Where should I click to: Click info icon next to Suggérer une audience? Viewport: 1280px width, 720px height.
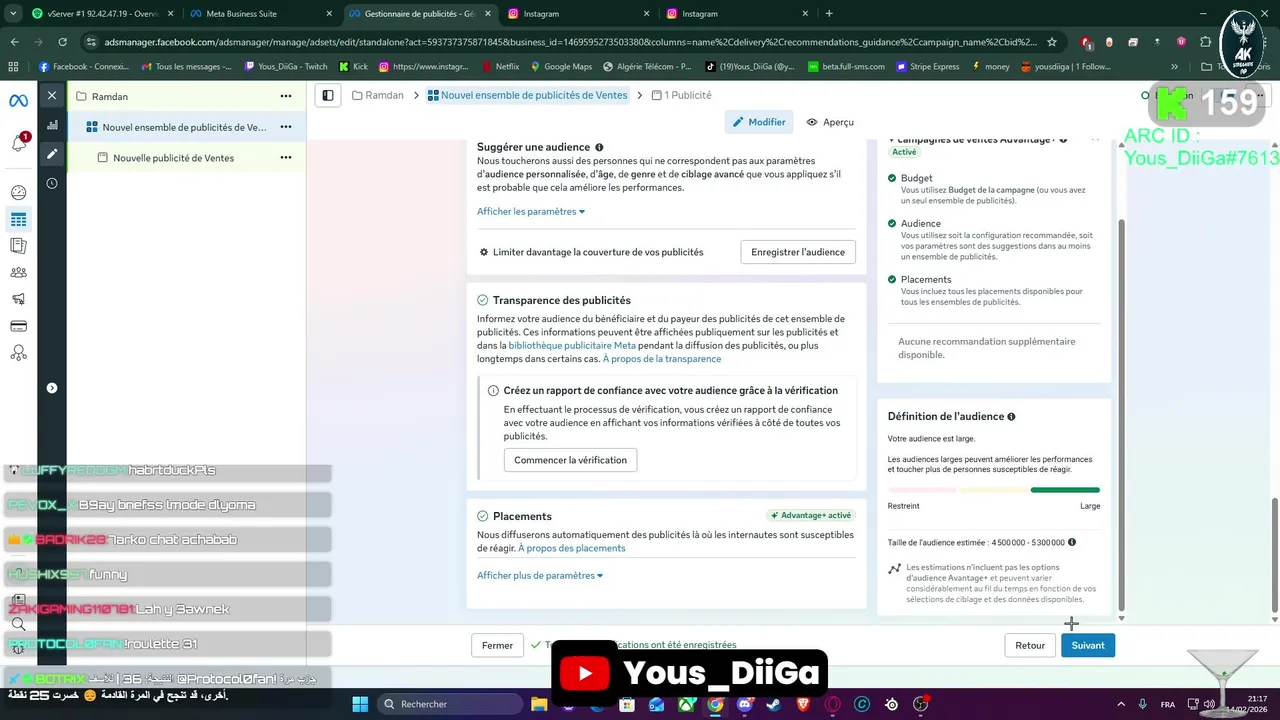pos(599,147)
